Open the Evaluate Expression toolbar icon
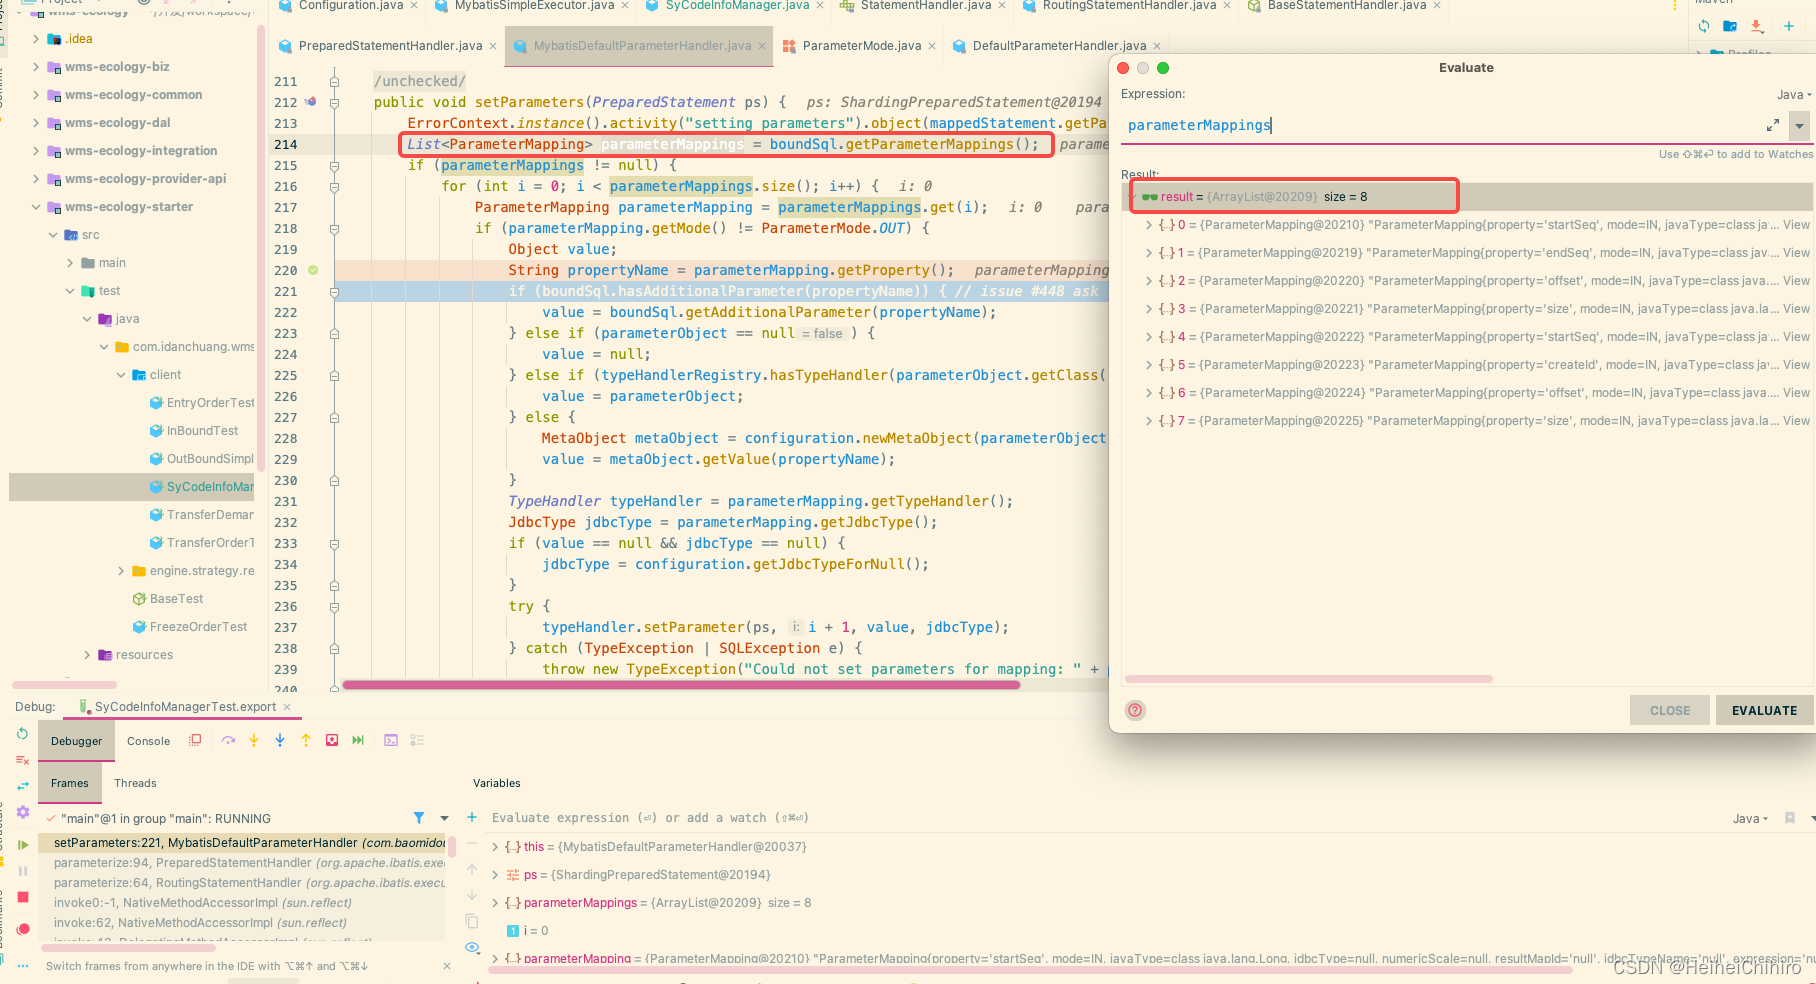1816x984 pixels. coord(391,740)
